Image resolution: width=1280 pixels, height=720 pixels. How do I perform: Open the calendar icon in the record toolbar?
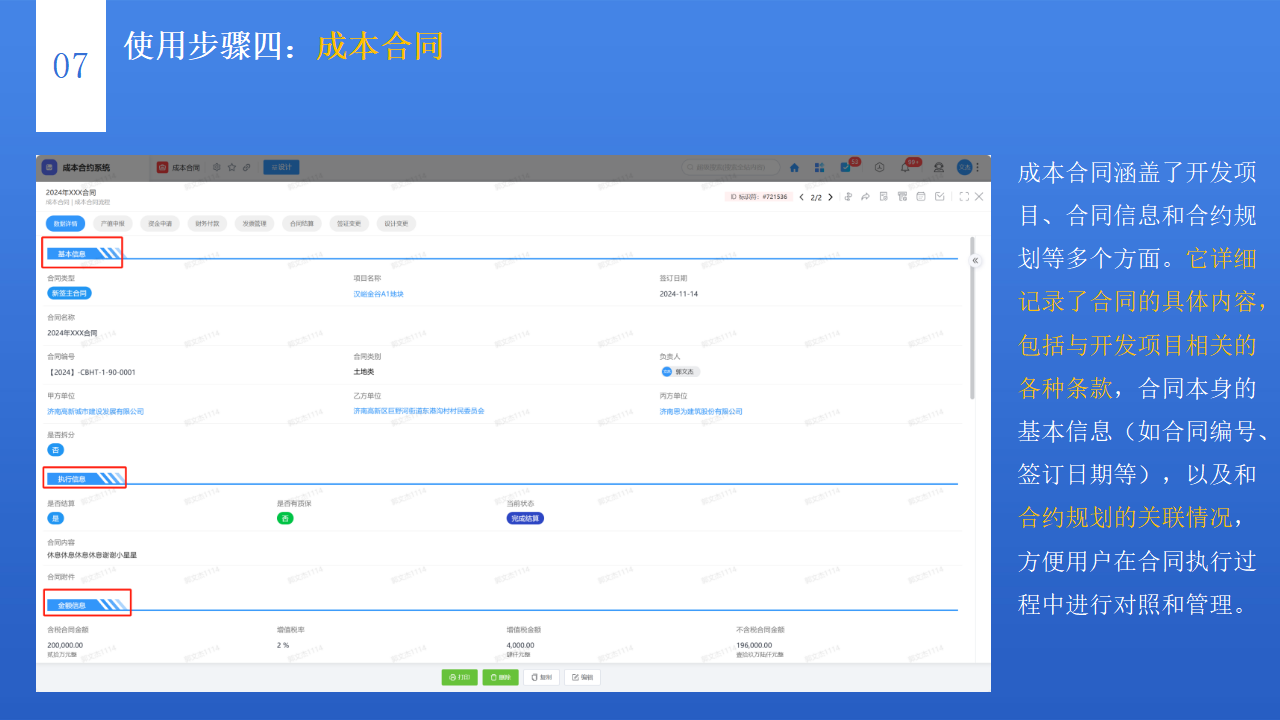pos(920,198)
